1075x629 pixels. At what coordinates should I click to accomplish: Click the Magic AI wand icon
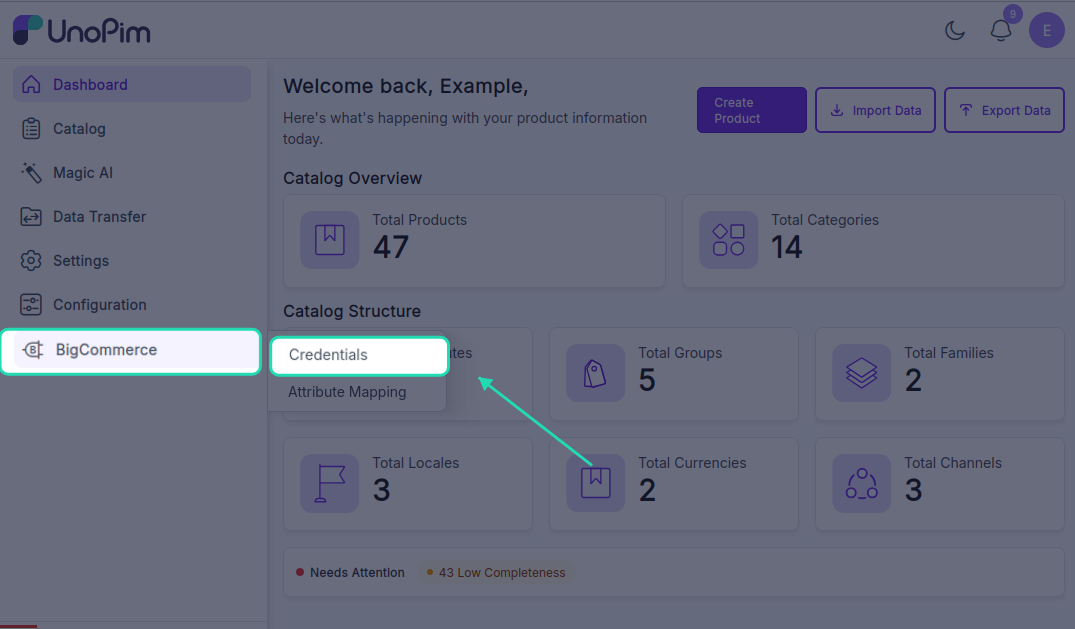click(31, 172)
